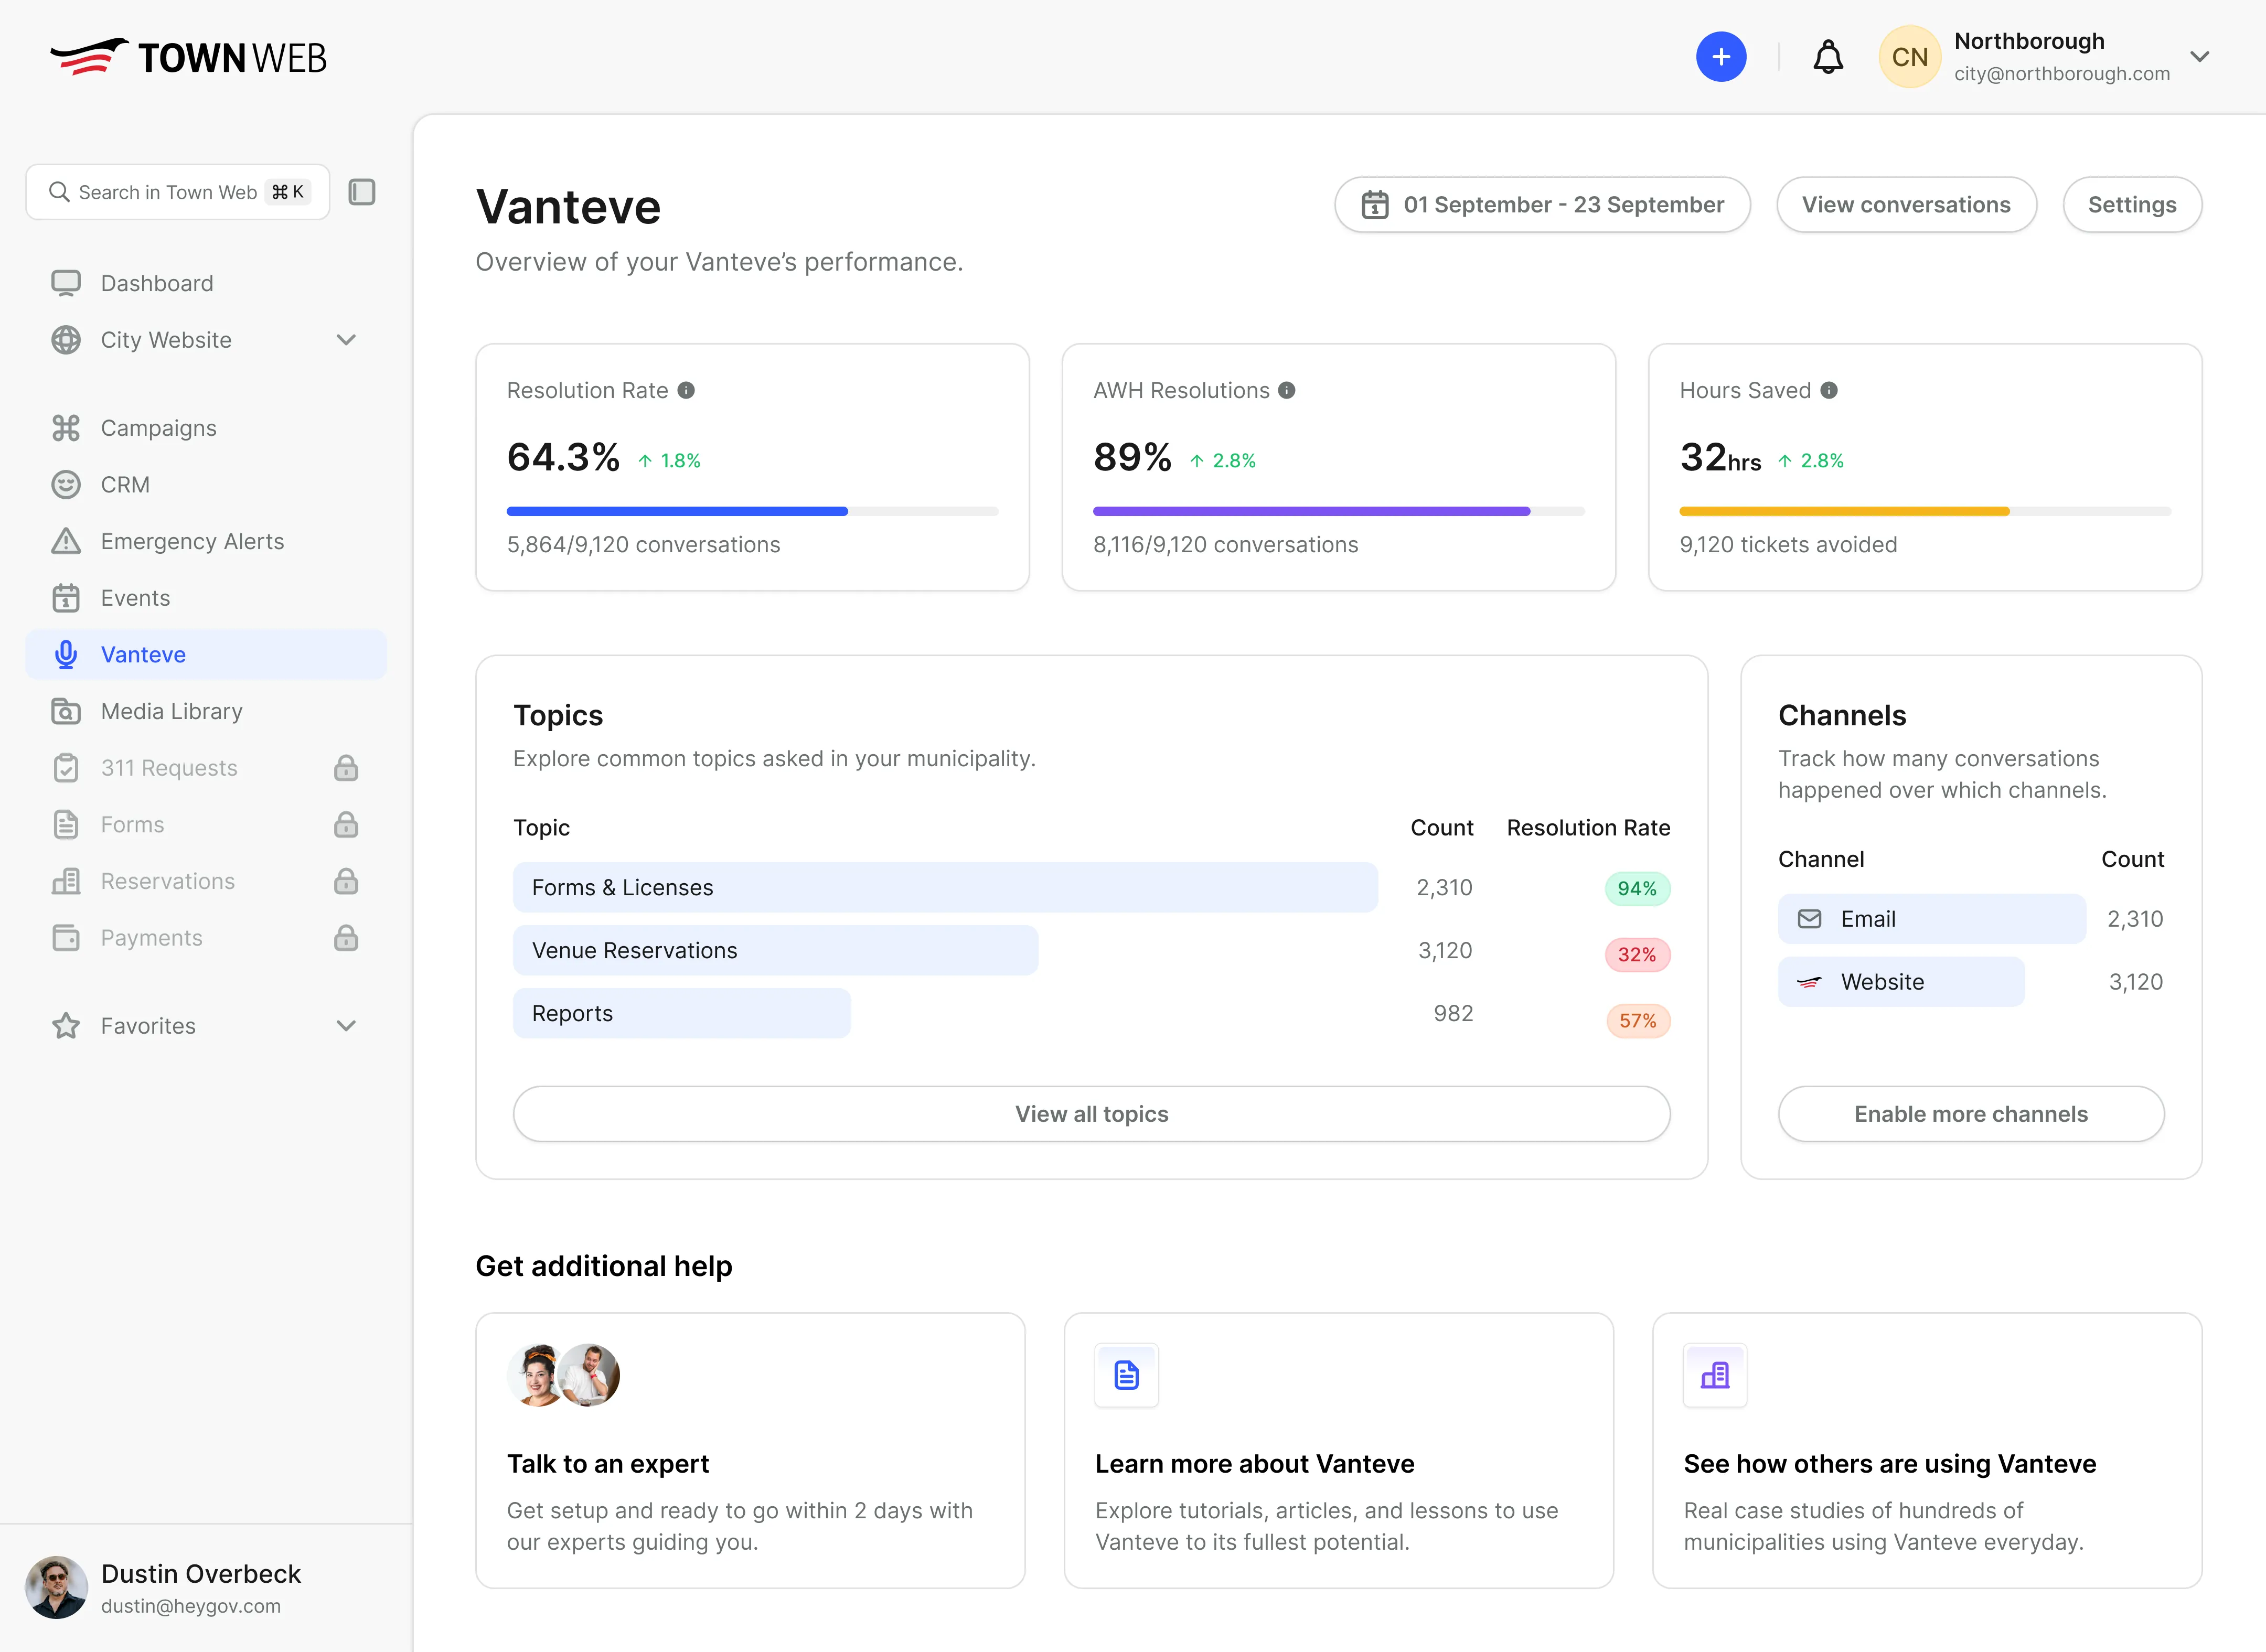Viewport: 2266px width, 1652px height.
Task: Open Media Library in sidebar
Action: (205, 711)
